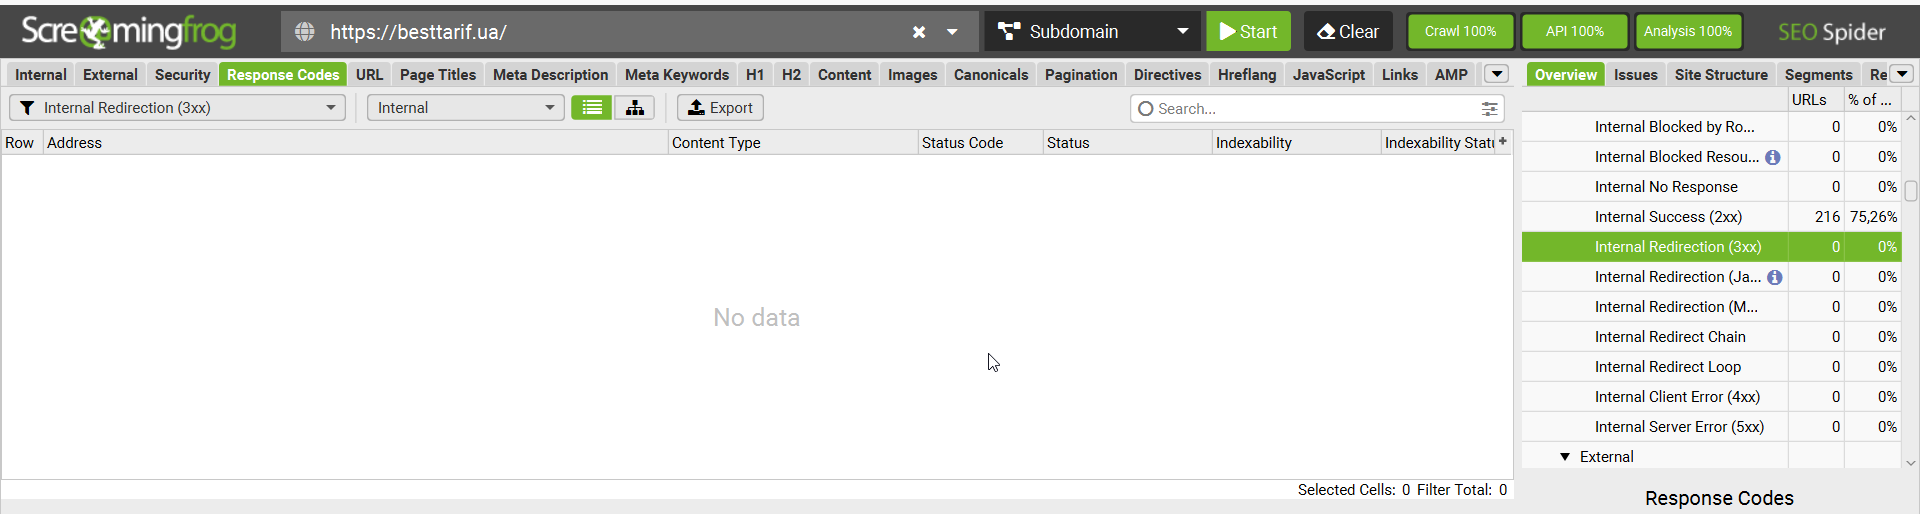Open the Security tab
Screen dimensions: 1920x514
[182, 74]
